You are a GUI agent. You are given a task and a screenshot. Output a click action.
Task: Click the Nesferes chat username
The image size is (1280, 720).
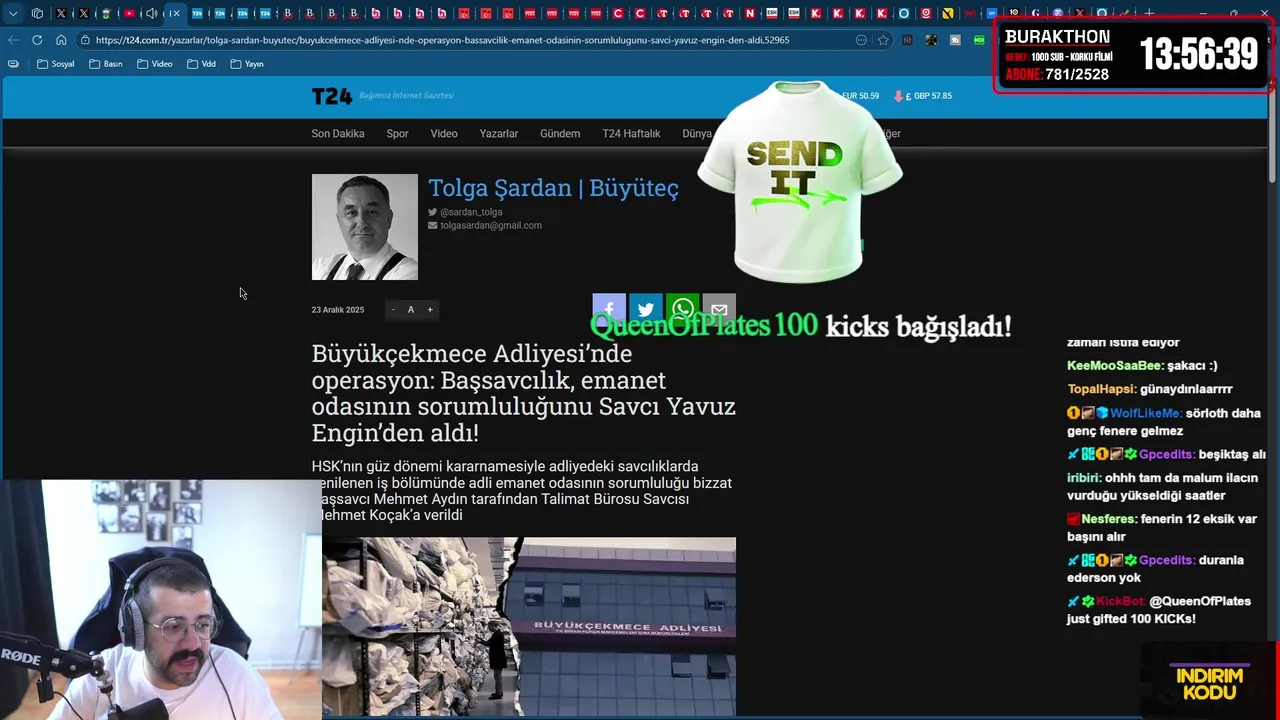coord(1109,520)
